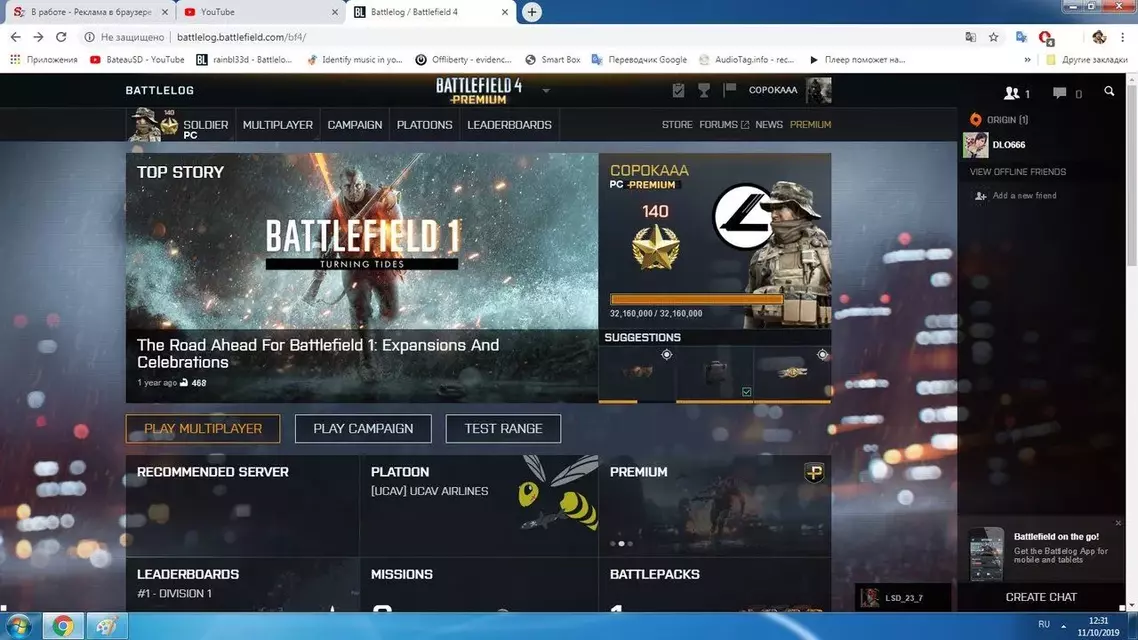Expand the Battlefield 4 game selector dropdown arrow
The height and width of the screenshot is (640, 1138).
546,91
